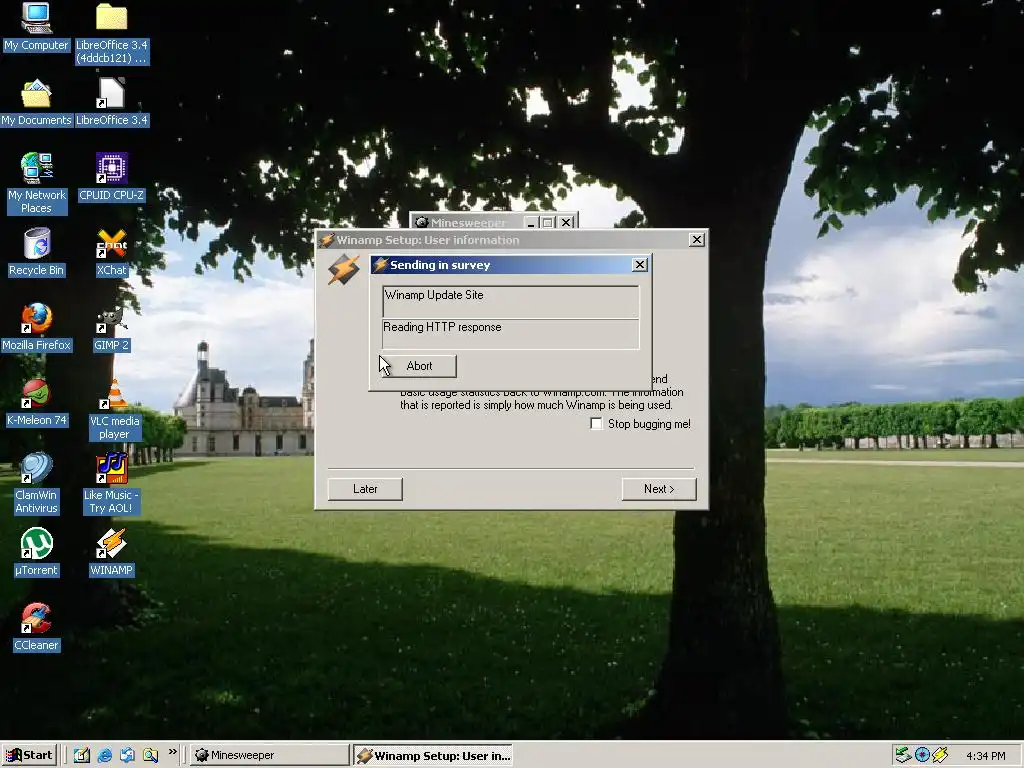
Task: Close the Sending in survey dialog
Action: (639, 264)
